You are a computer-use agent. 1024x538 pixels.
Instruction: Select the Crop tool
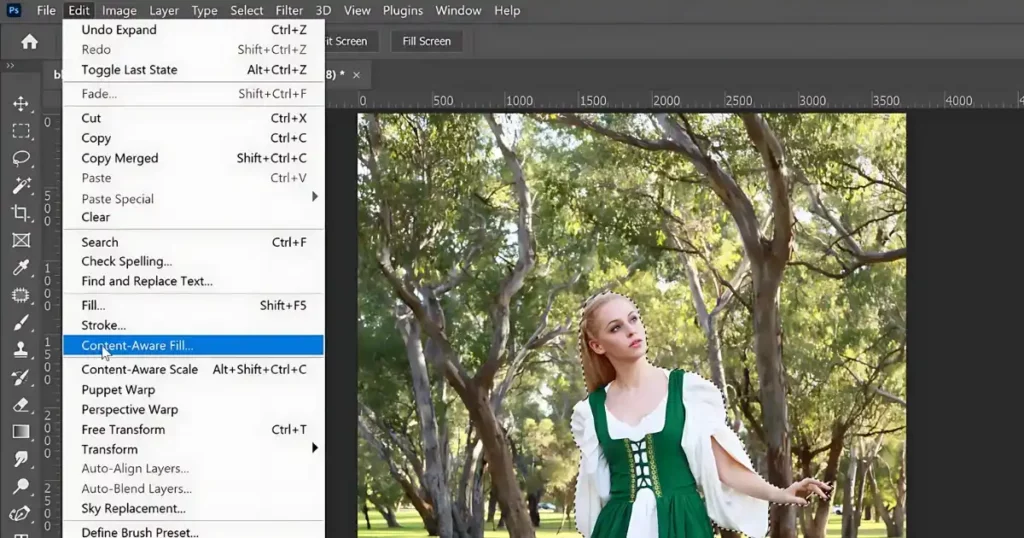pyautogui.click(x=21, y=213)
